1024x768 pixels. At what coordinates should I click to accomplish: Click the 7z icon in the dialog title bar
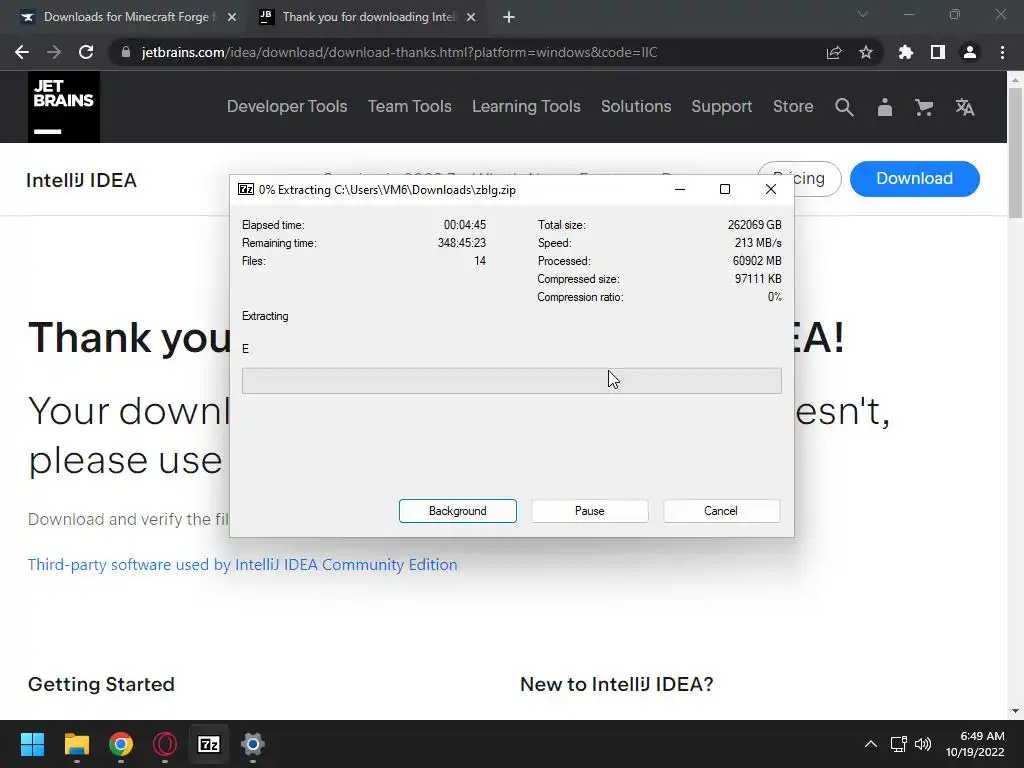click(246, 189)
